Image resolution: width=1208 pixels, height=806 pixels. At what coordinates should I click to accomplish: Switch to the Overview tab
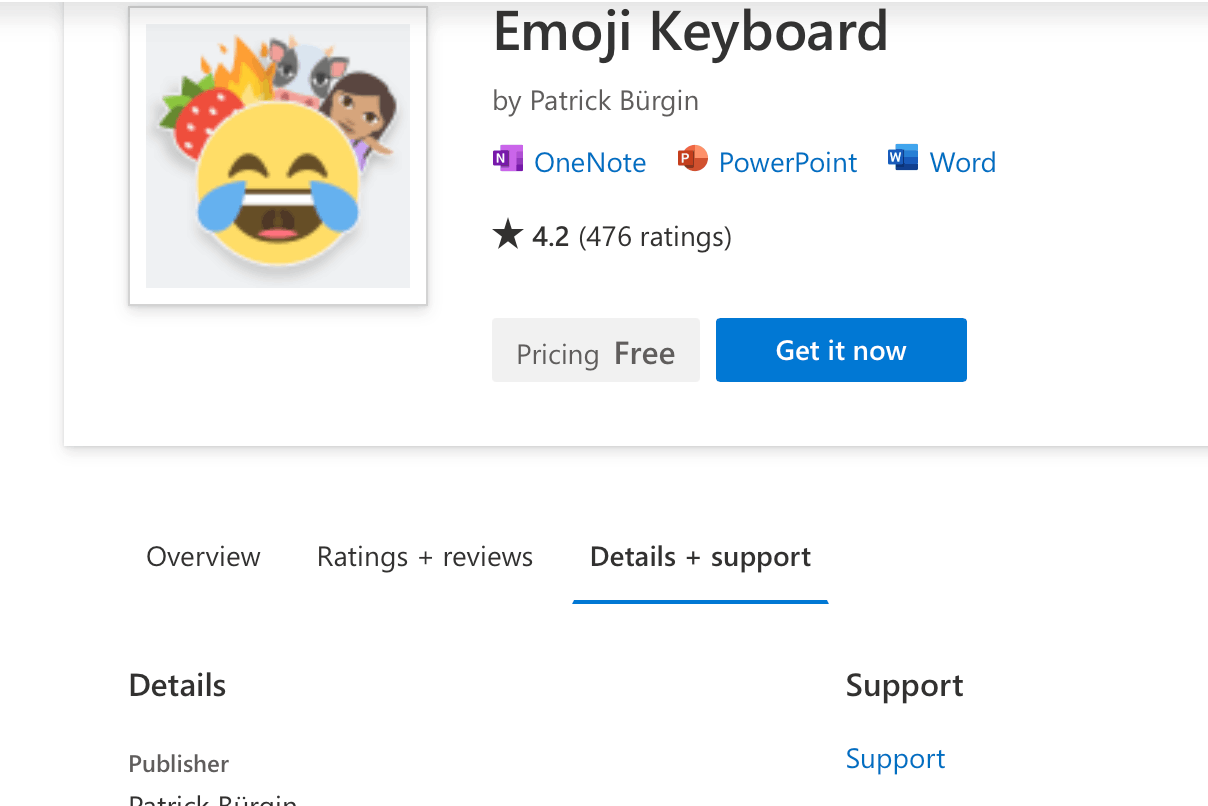(203, 557)
